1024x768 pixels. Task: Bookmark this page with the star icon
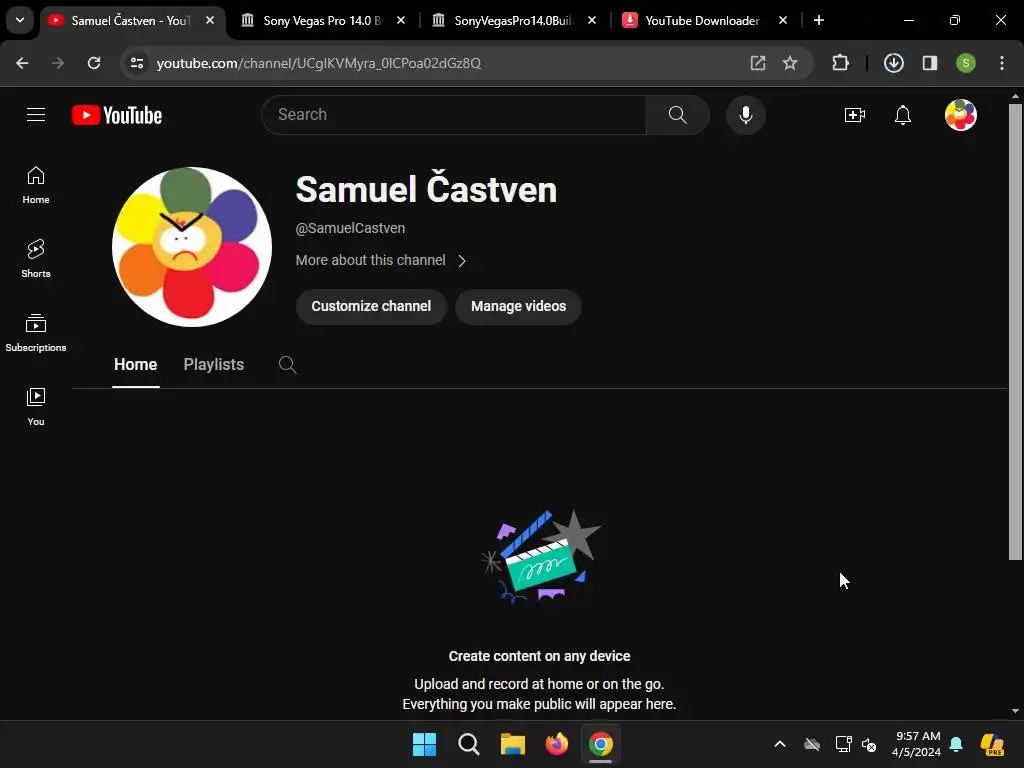pyautogui.click(x=790, y=63)
